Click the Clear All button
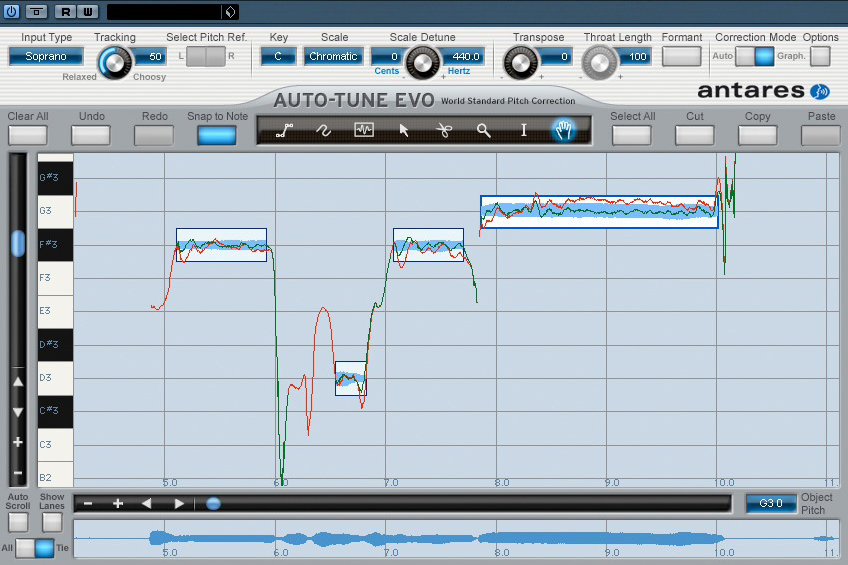Image resolution: width=848 pixels, height=565 pixels. coord(28,135)
